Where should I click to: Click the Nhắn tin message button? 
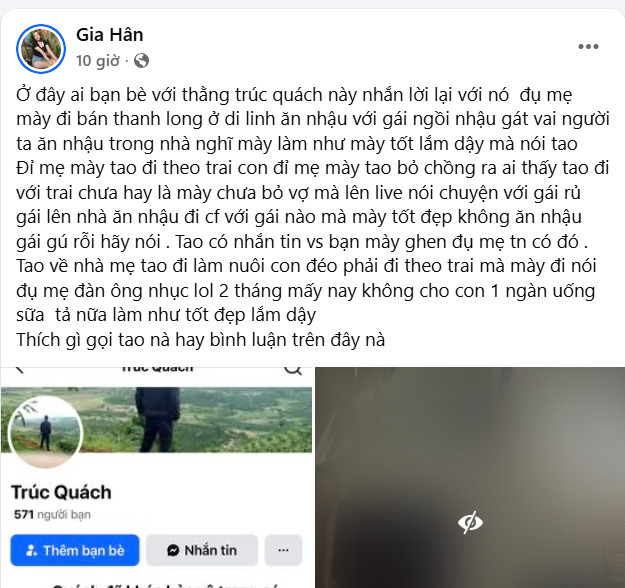point(202,551)
